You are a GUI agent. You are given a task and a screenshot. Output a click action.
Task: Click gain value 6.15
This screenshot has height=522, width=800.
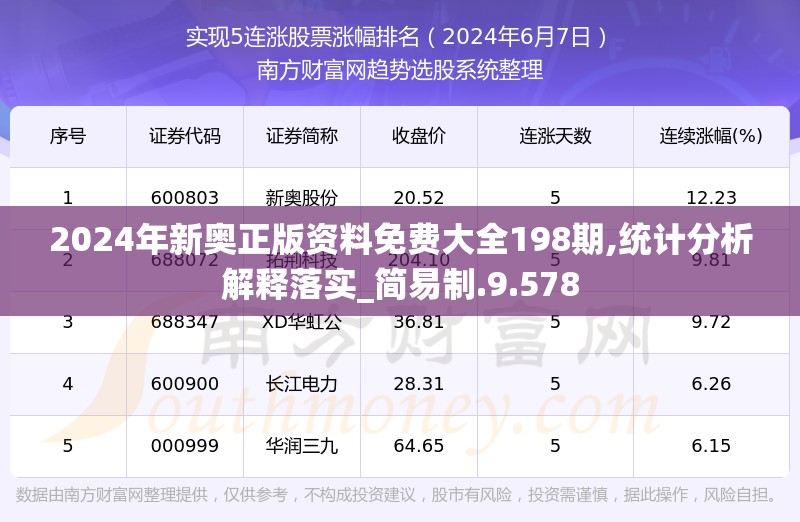coord(711,446)
